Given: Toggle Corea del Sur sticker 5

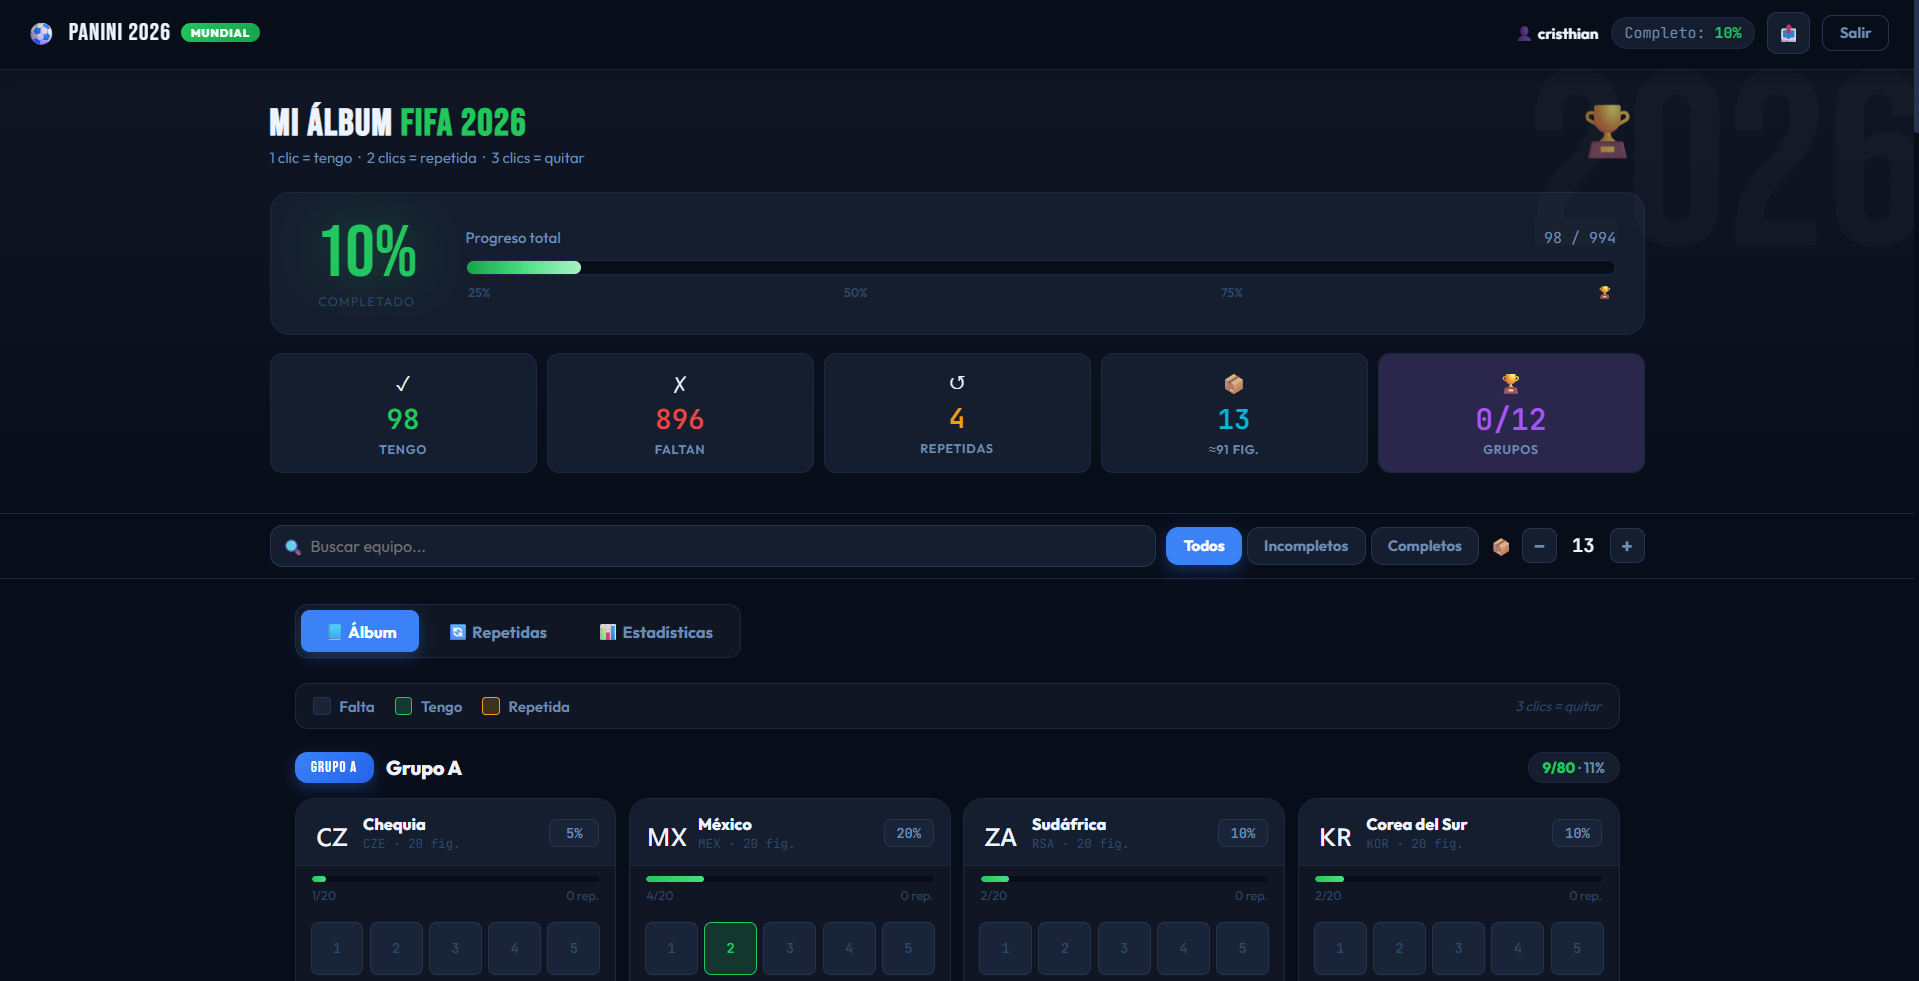Looking at the screenshot, I should [x=1577, y=948].
